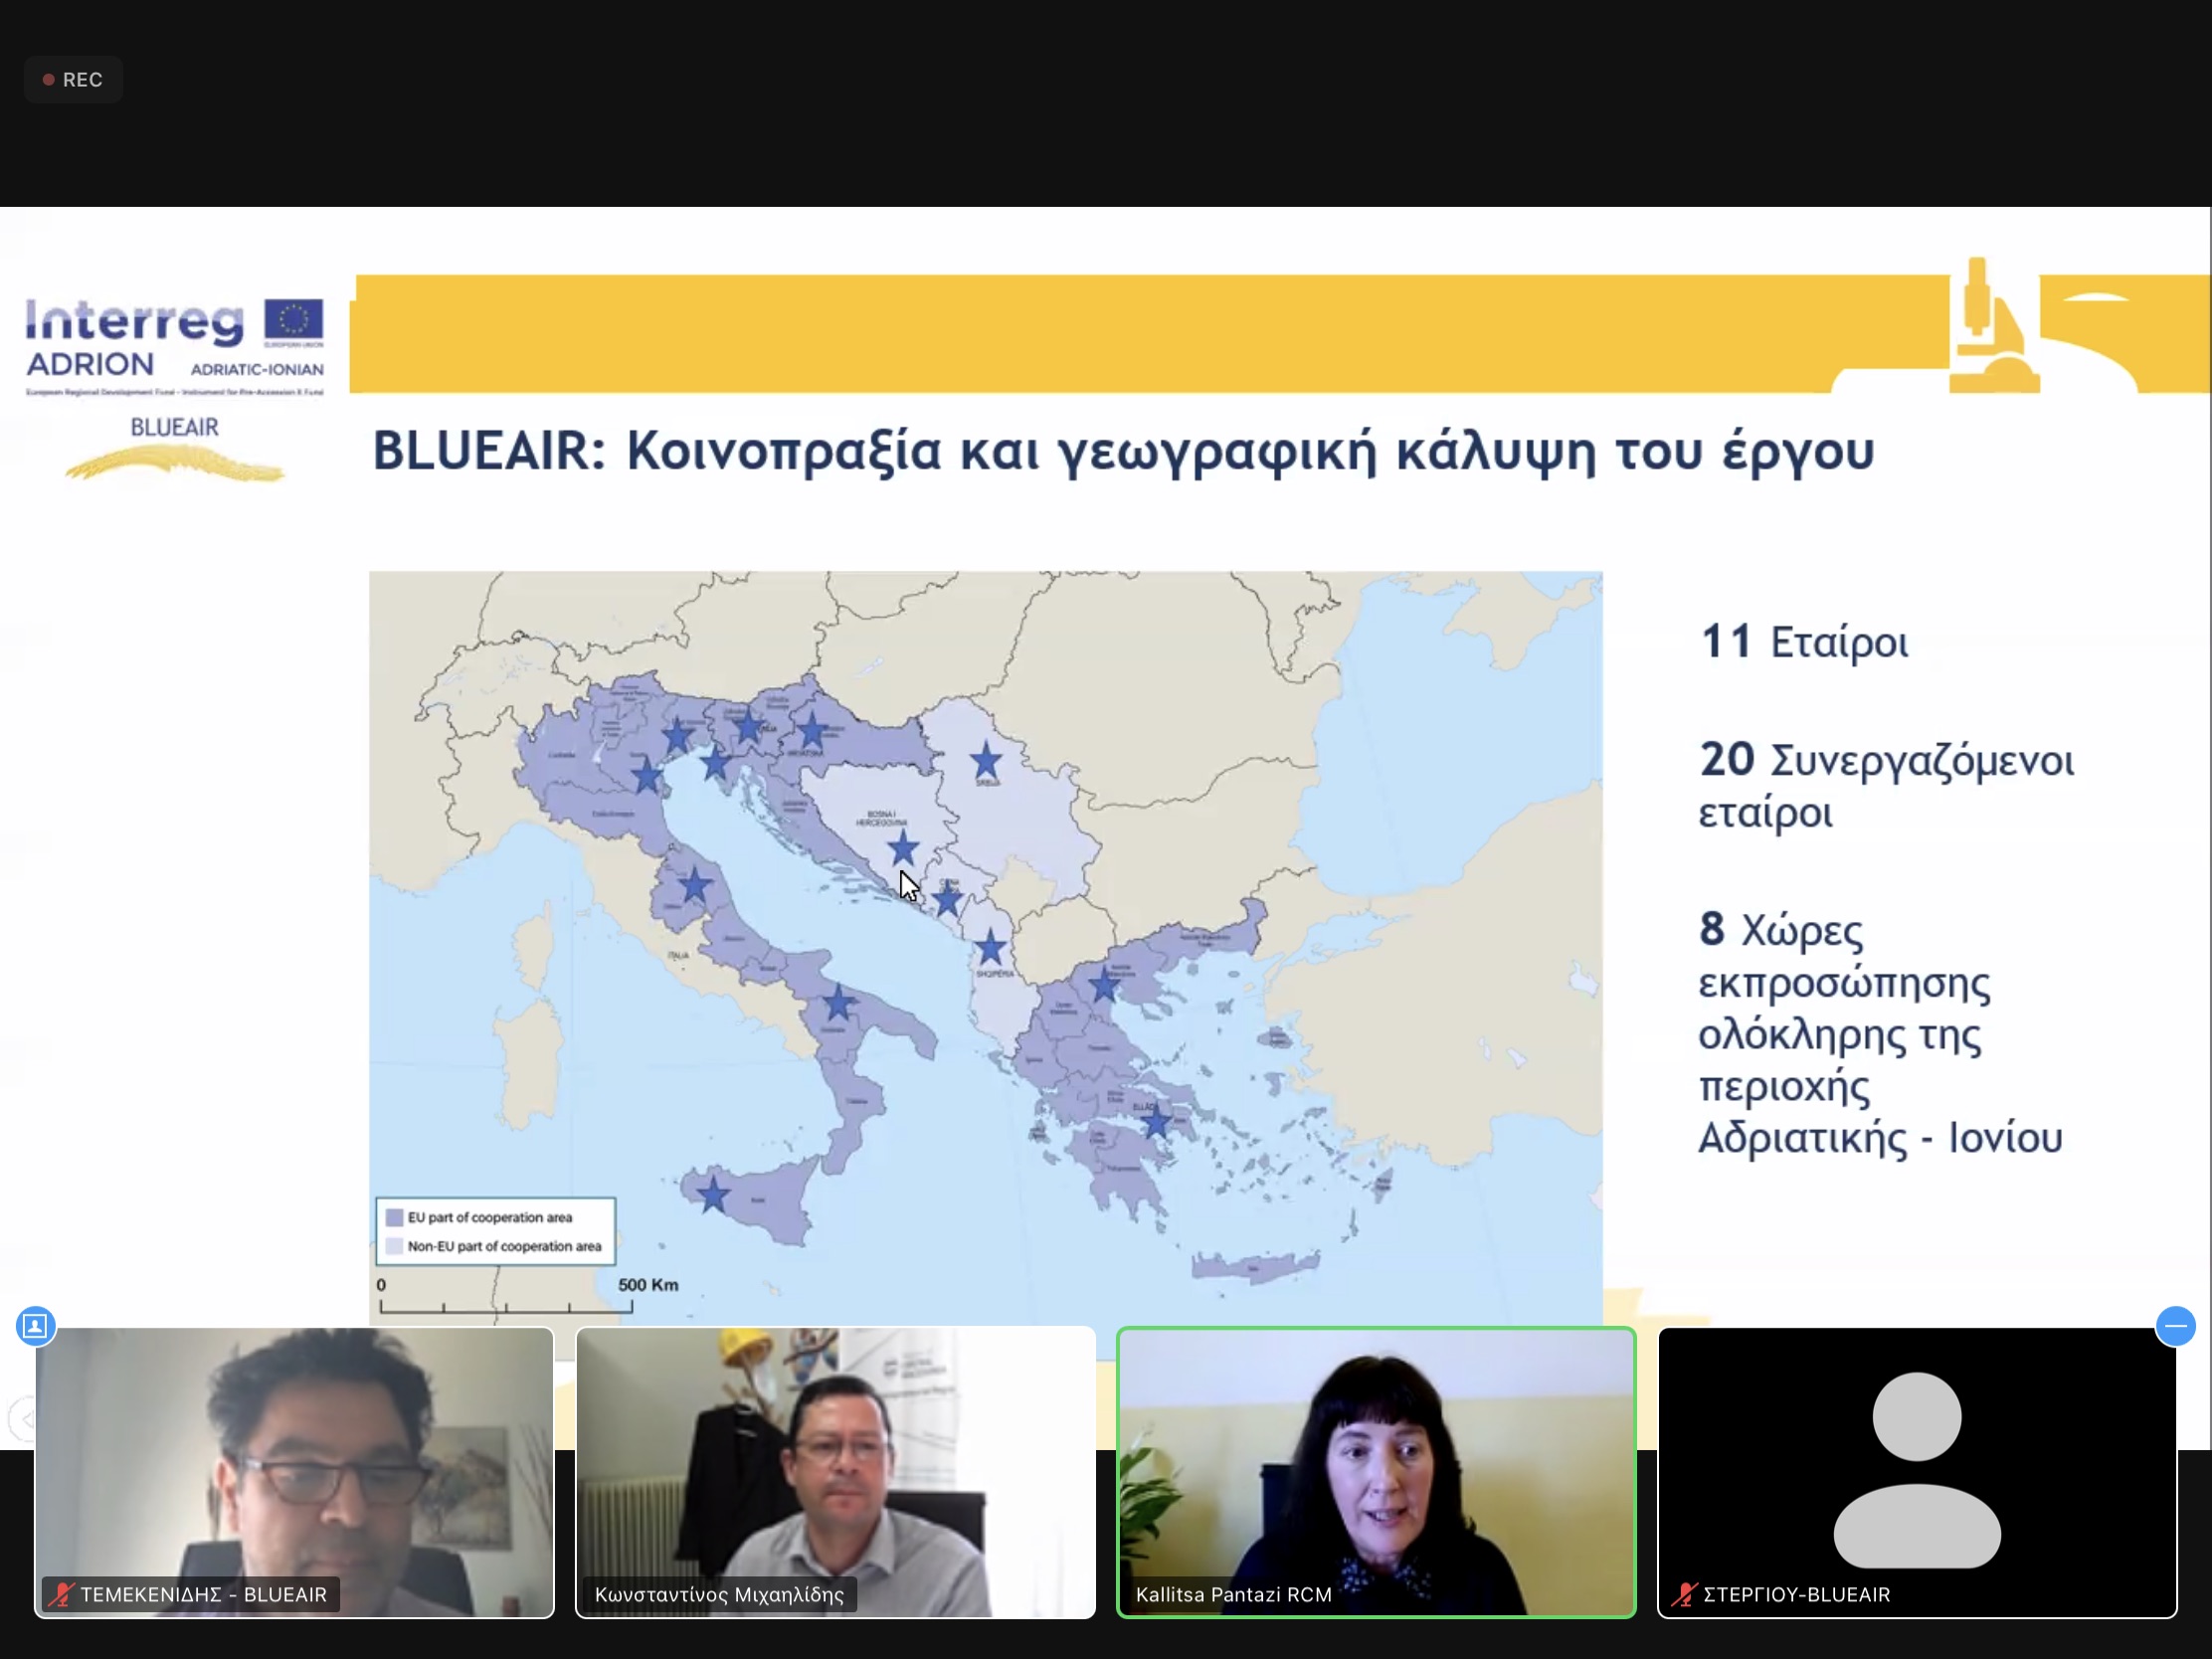Click the star marker over Sicily
The image size is (2212, 1659).
click(713, 1194)
